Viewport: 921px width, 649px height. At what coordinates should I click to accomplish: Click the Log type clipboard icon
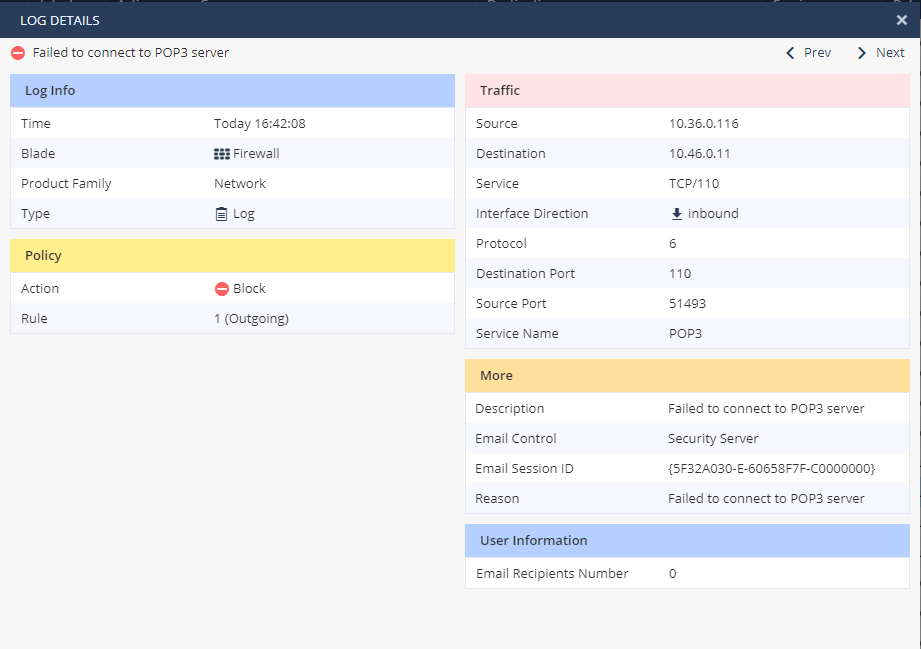click(221, 214)
